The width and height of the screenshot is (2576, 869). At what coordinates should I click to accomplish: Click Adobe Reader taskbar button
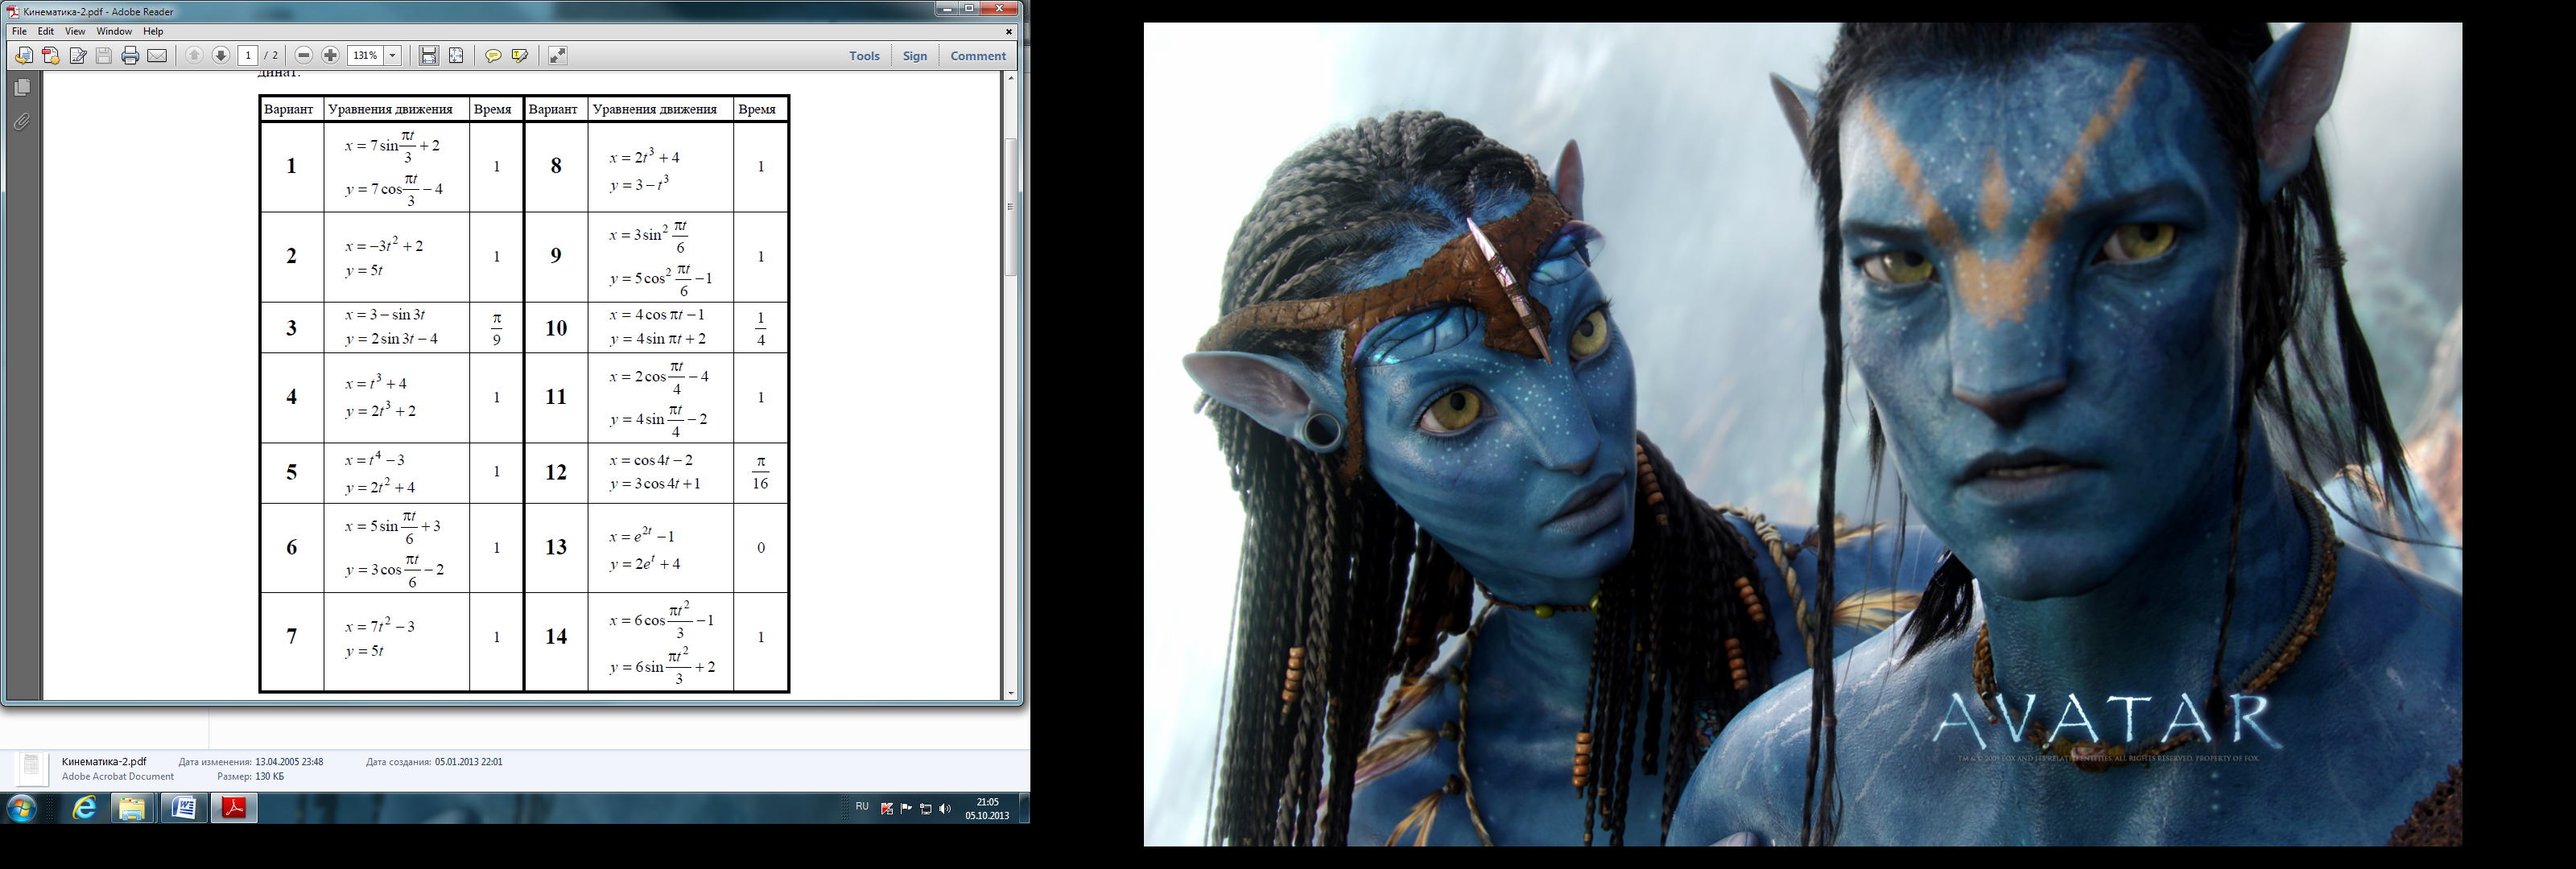(x=234, y=808)
